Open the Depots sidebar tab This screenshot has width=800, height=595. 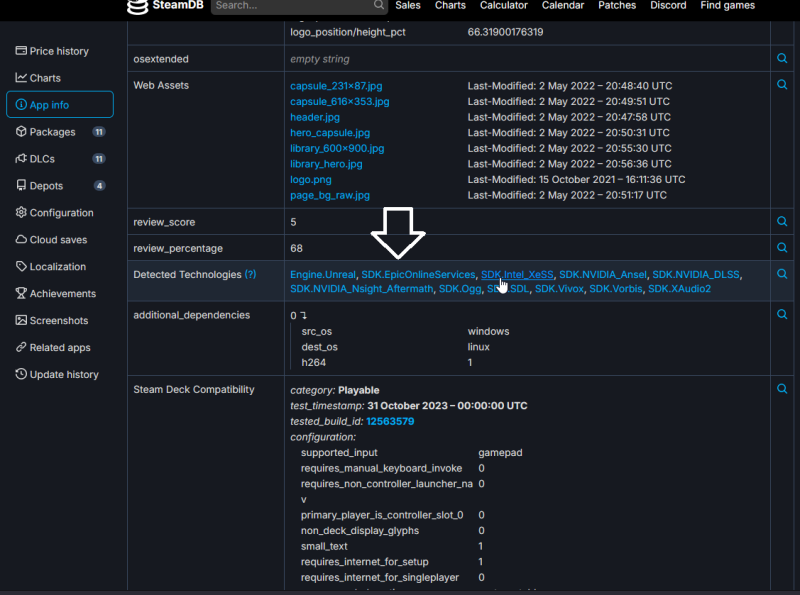pyautogui.click(x=60, y=186)
